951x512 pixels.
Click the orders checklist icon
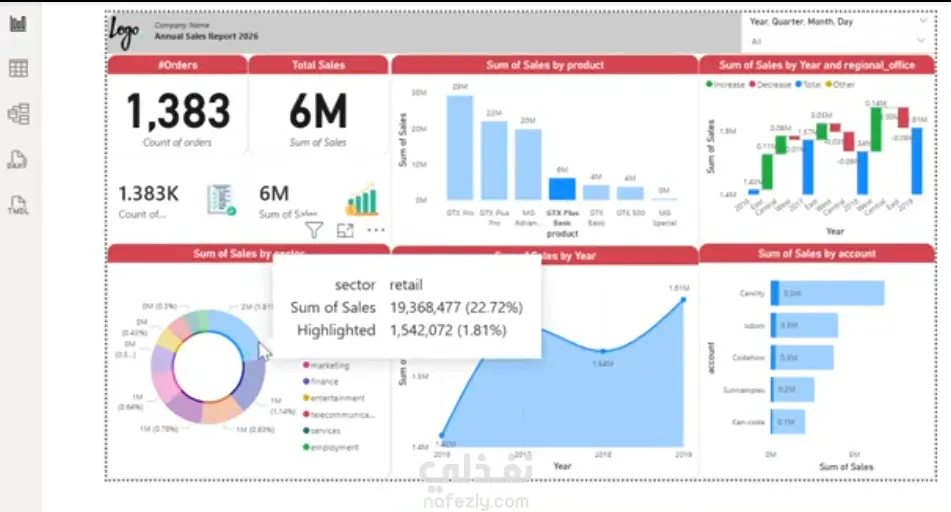coord(221,200)
